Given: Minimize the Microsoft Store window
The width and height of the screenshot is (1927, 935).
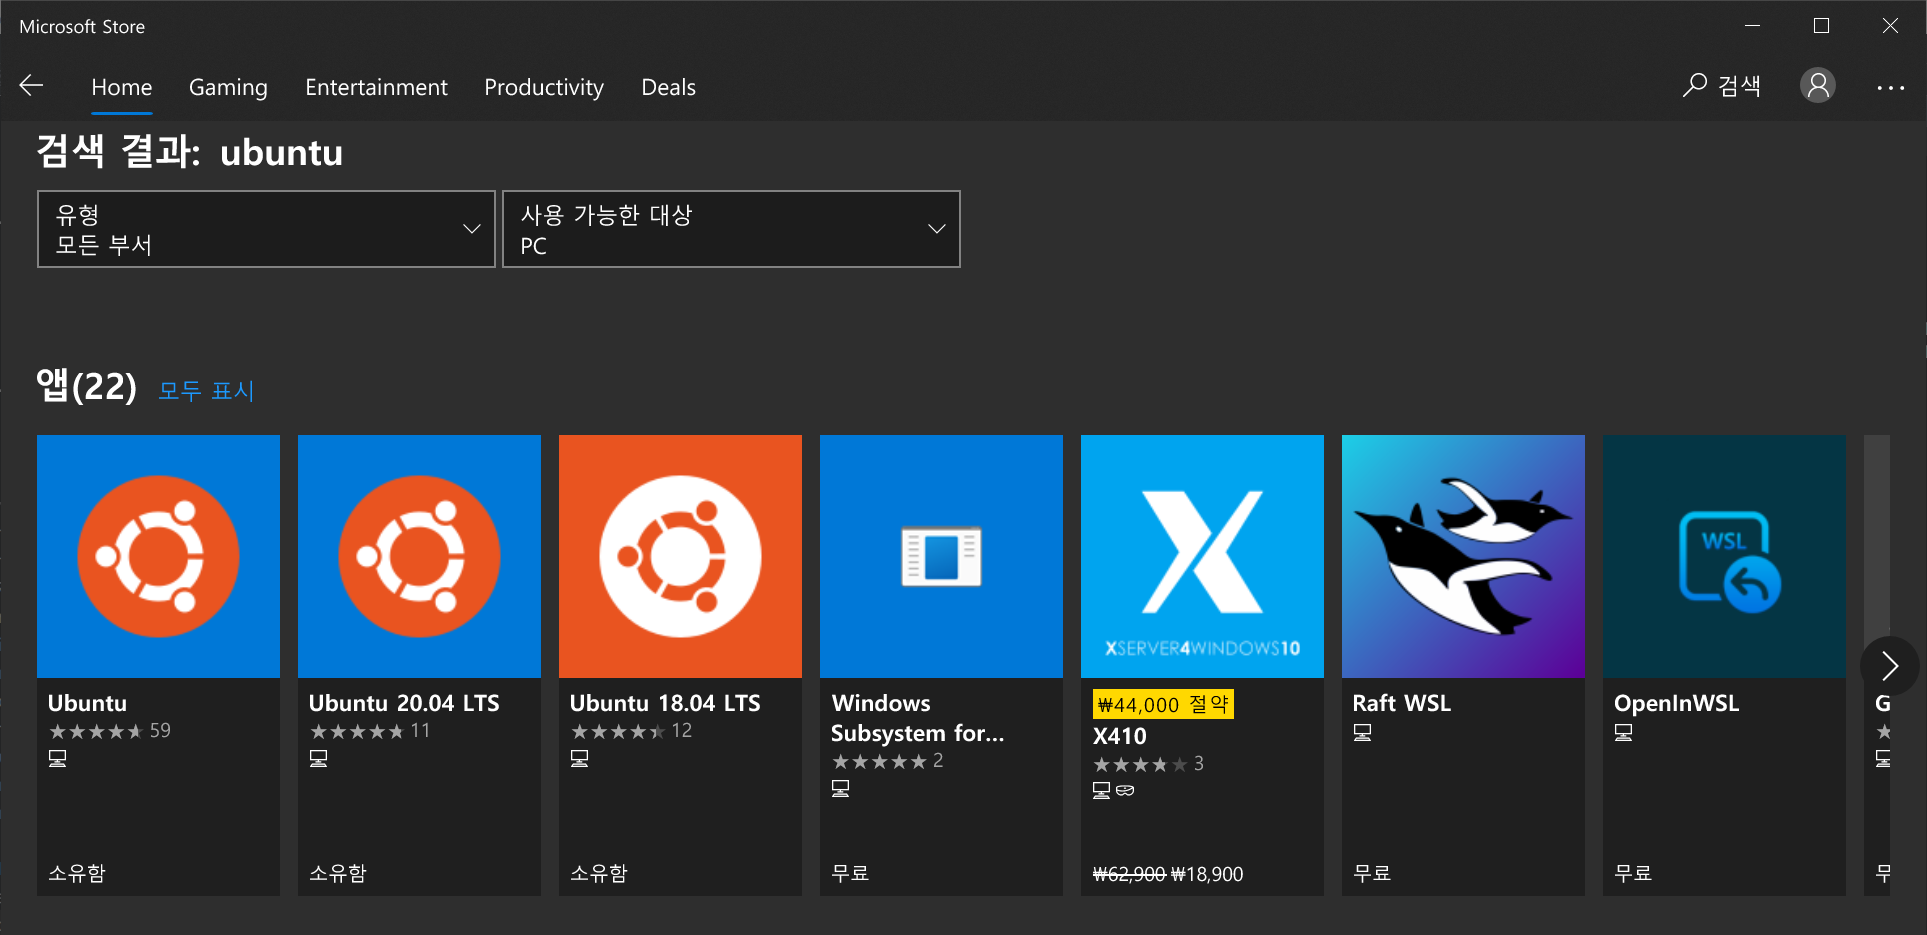Looking at the screenshot, I should (x=1752, y=26).
